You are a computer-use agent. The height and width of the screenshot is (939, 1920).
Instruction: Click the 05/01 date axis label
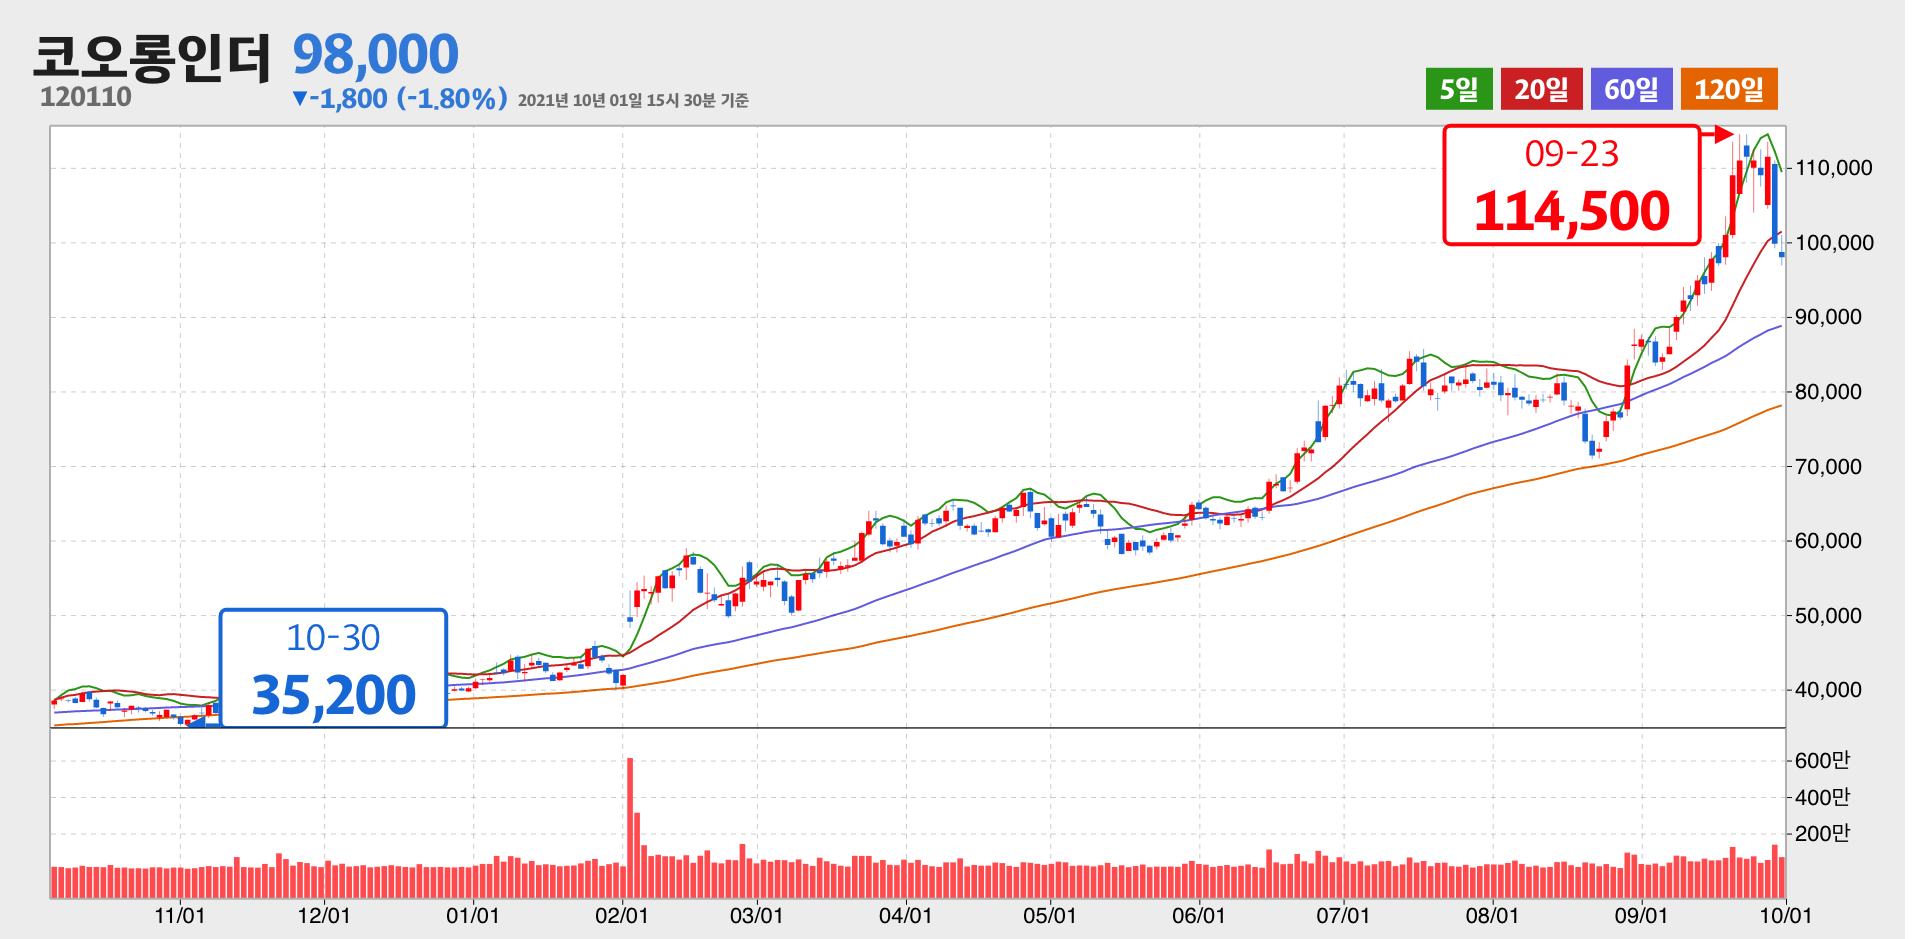point(1050,916)
